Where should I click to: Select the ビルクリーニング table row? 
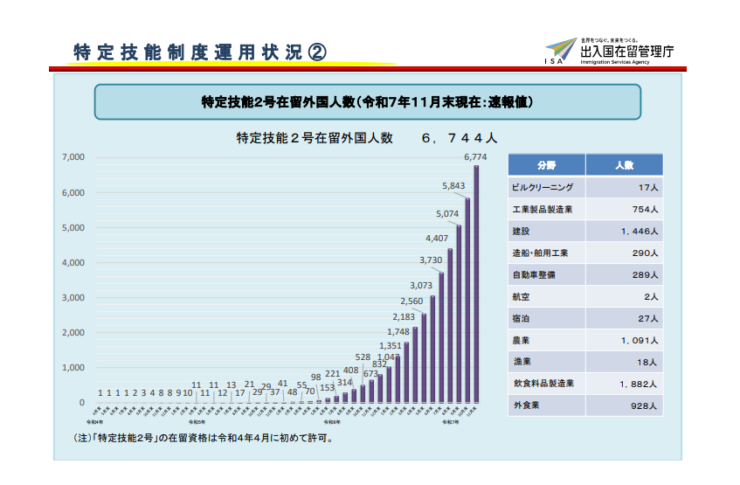[585, 187]
